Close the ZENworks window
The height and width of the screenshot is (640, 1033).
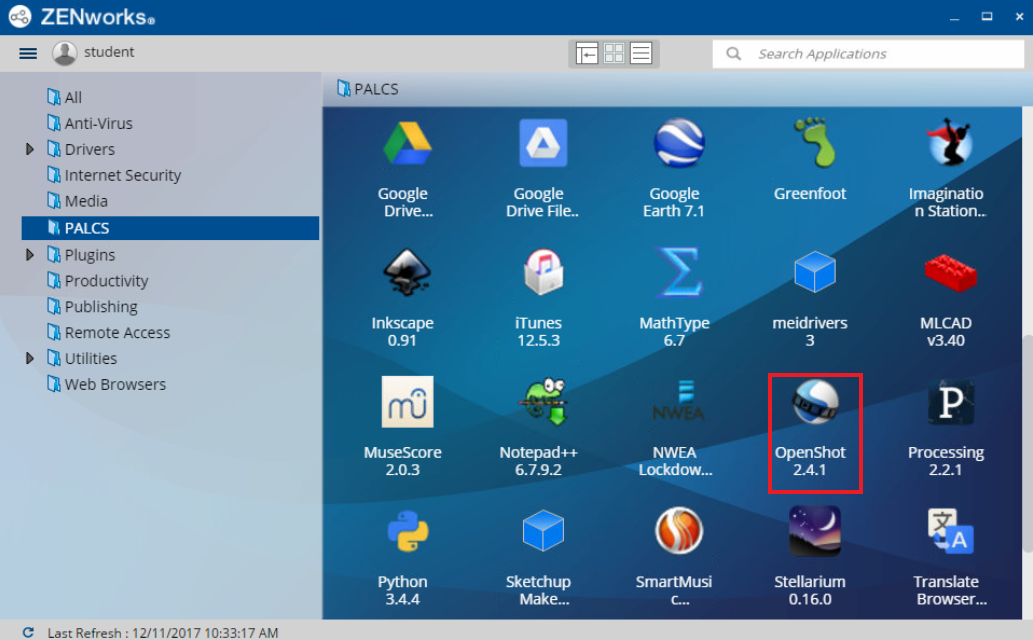coord(1019,17)
